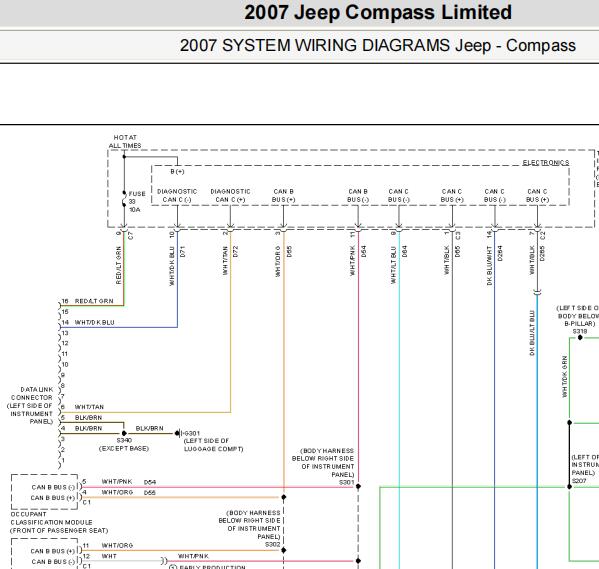Click 'RED/LT GRN' at data link pin 16
Image resolution: width=599 pixels, height=569 pixels.
(94, 301)
